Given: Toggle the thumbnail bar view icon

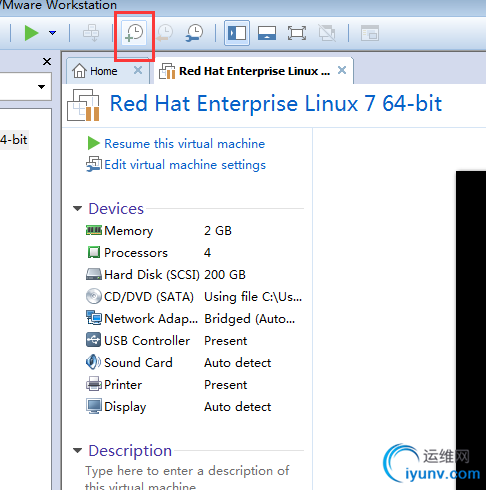Looking at the screenshot, I should point(267,33).
